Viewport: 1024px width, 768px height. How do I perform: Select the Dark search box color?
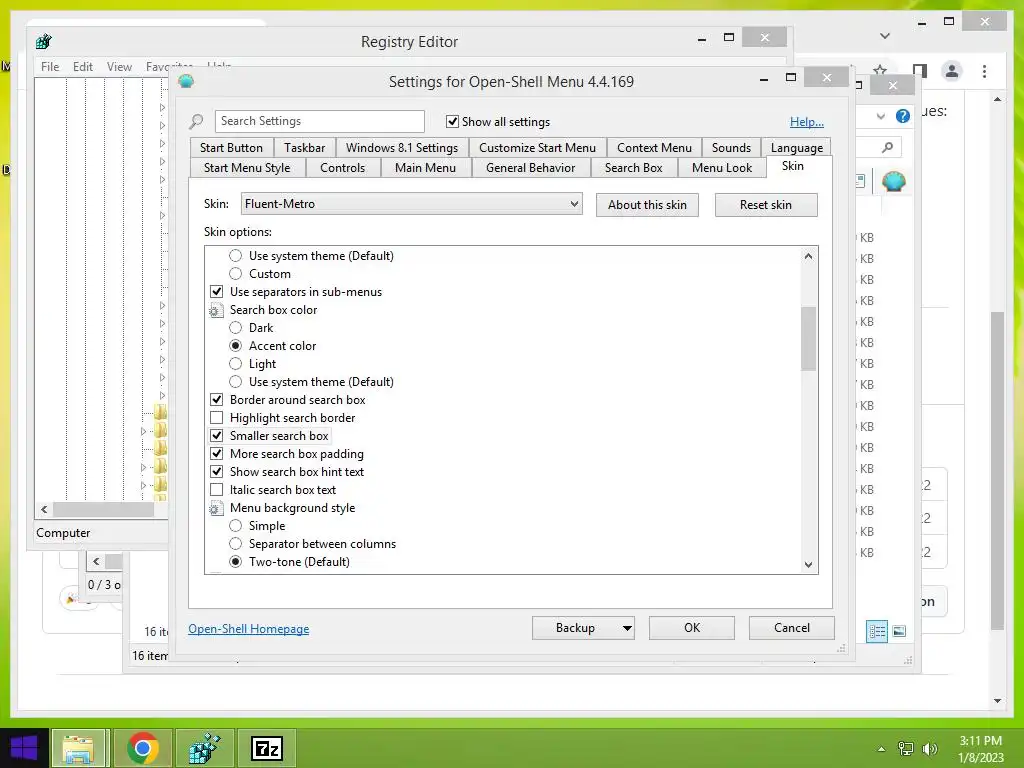point(236,328)
